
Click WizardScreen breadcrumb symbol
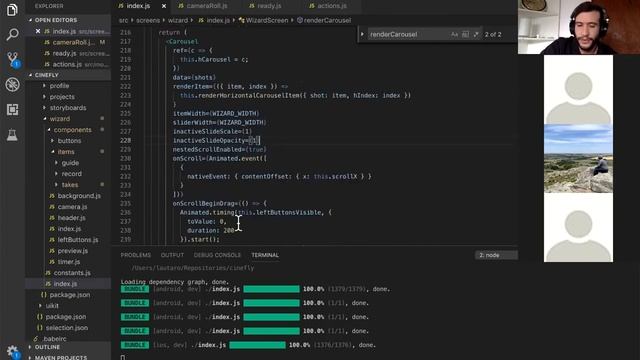(x=267, y=20)
